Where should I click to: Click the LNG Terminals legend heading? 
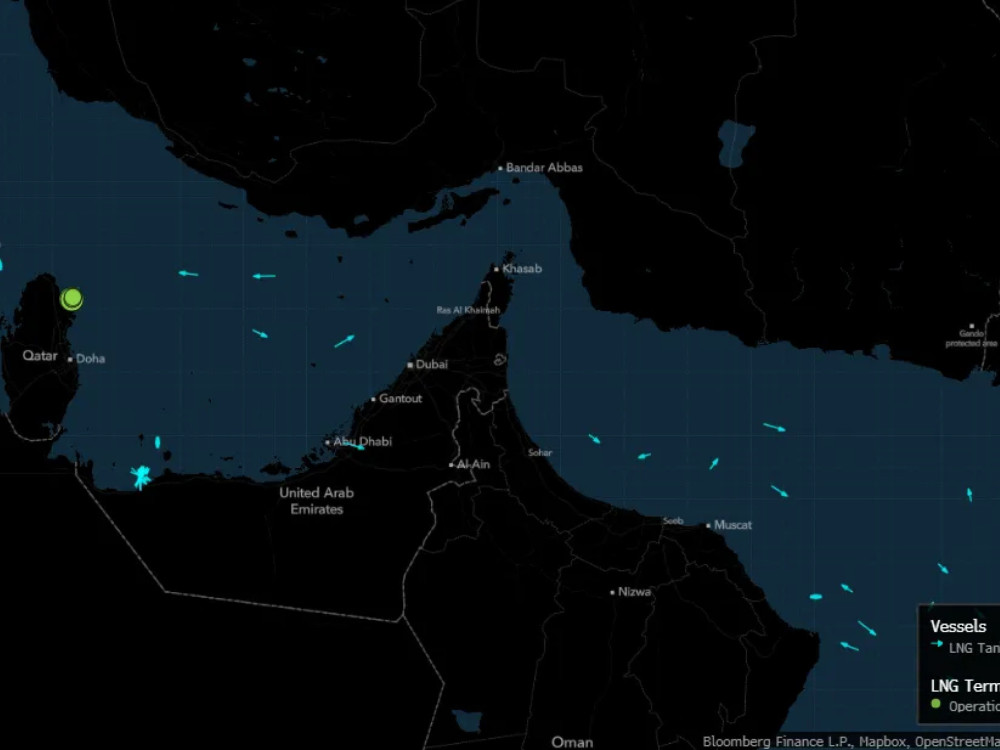tap(964, 686)
